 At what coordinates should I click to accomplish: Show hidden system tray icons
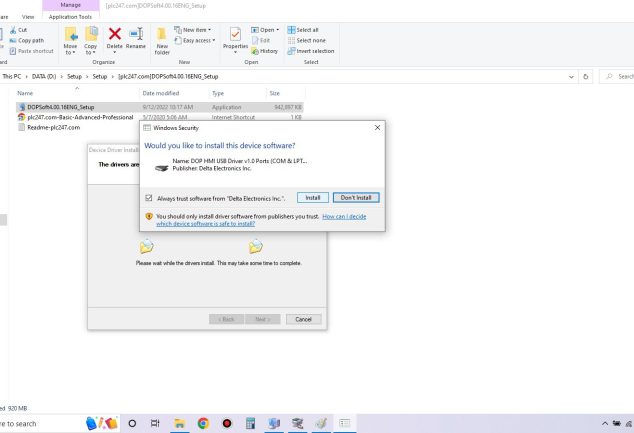[x=605, y=424]
